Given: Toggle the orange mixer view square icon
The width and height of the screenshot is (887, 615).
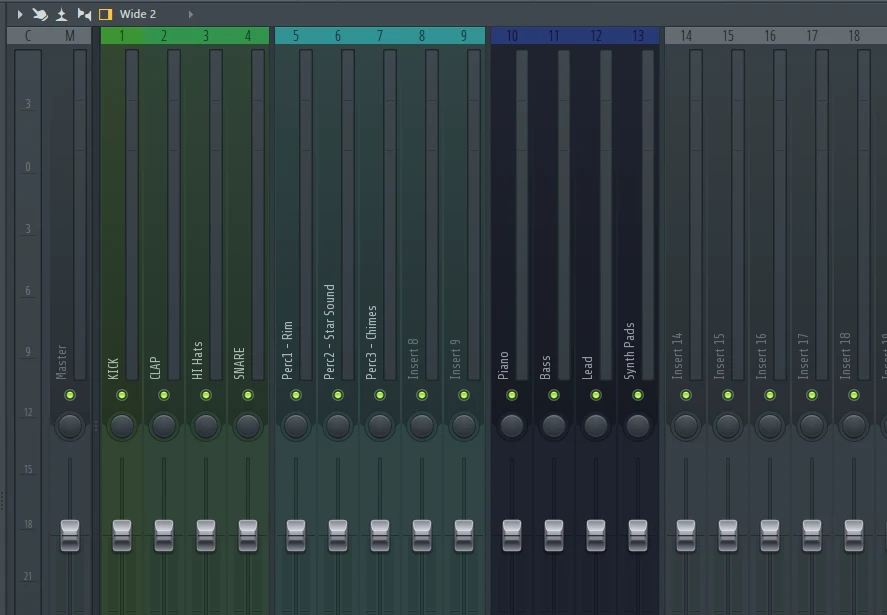Looking at the screenshot, I should [x=105, y=14].
